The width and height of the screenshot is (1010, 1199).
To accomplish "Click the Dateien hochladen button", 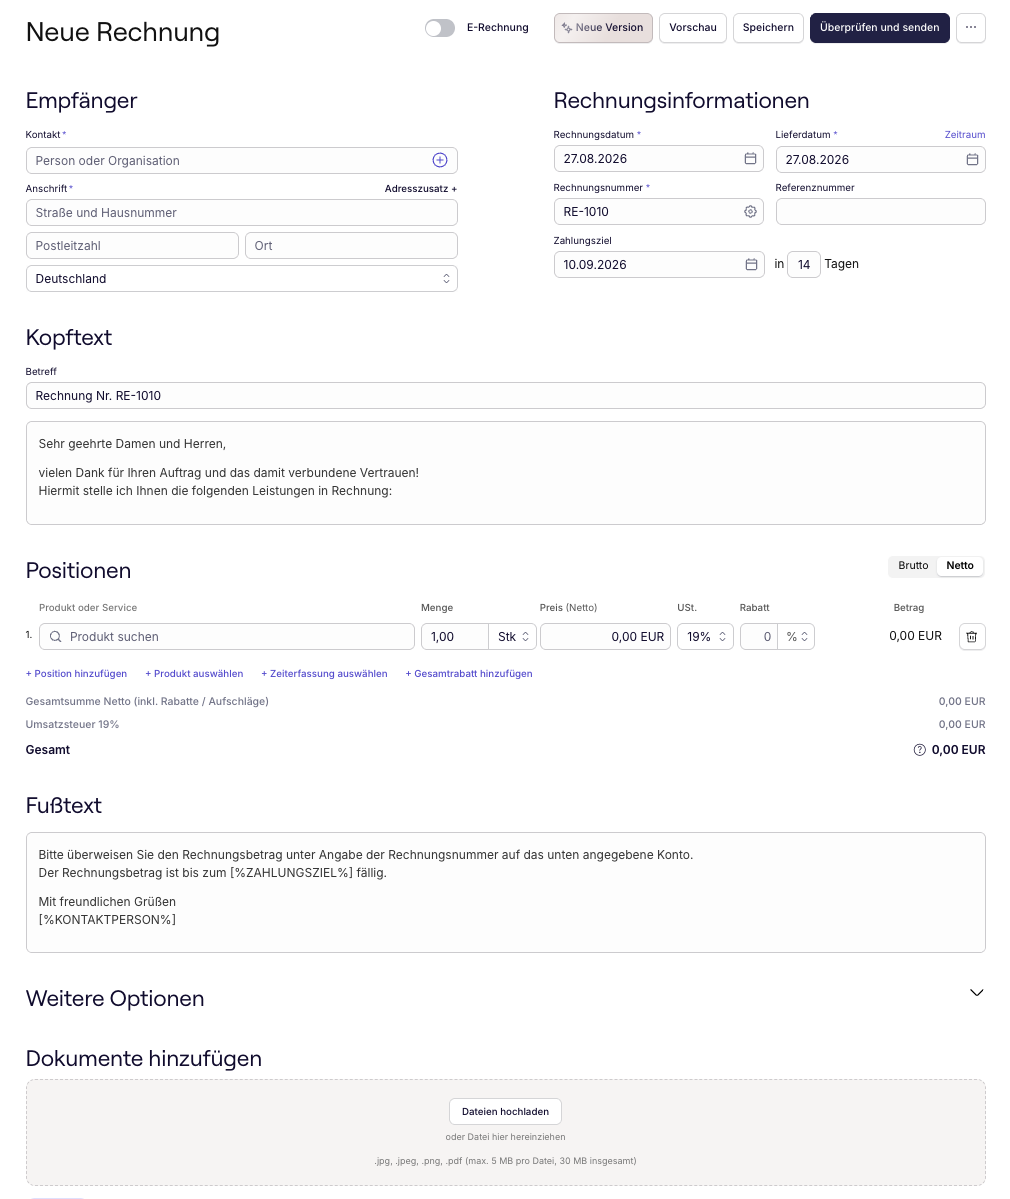I will click(505, 1111).
